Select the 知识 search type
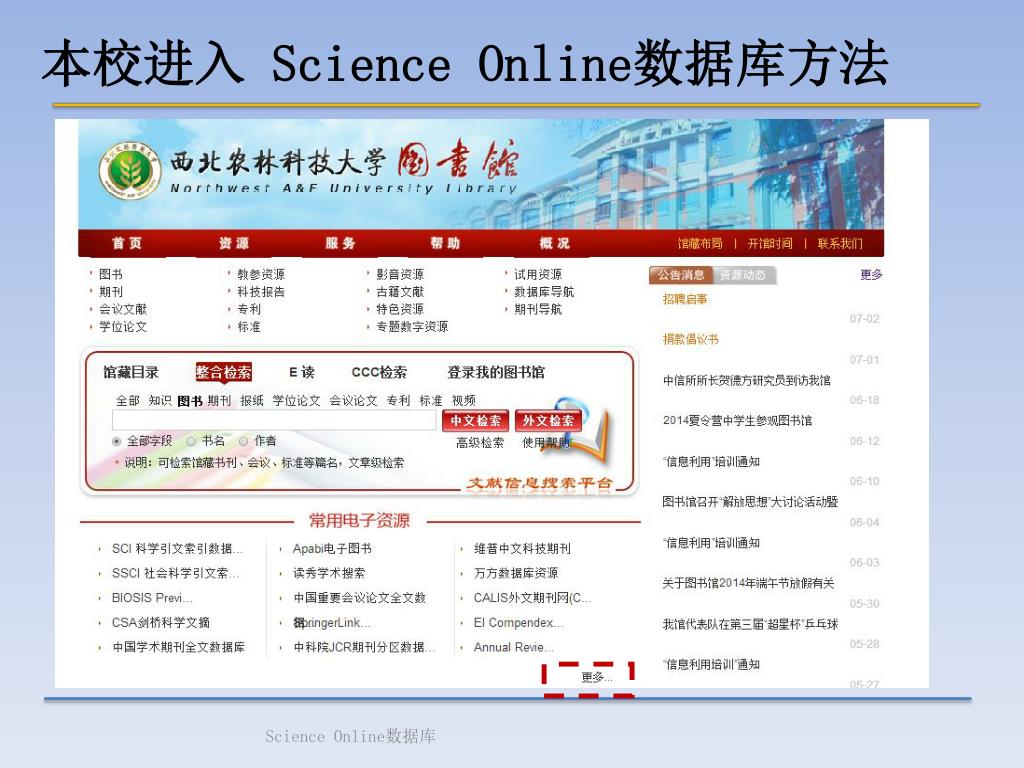 click(x=159, y=400)
